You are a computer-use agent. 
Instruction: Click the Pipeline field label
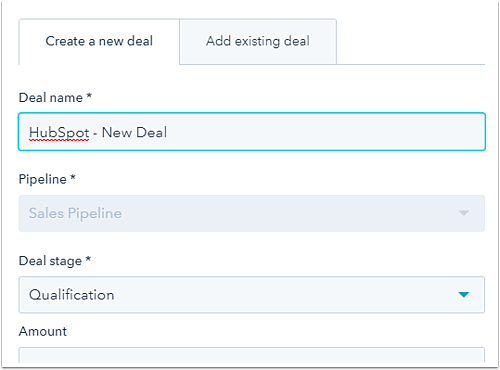pos(43,179)
